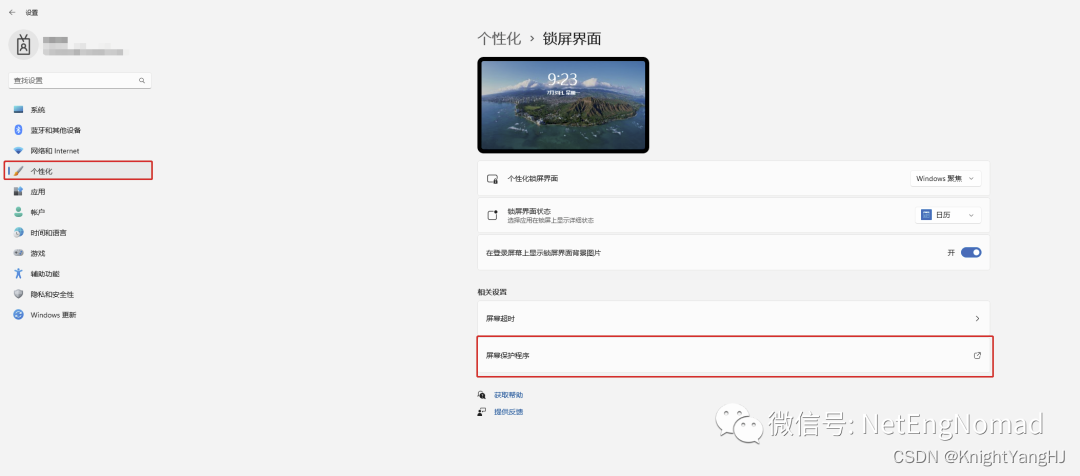1080x476 pixels.
Task: Click the 相关设置 heading text
Action: [x=492, y=292]
